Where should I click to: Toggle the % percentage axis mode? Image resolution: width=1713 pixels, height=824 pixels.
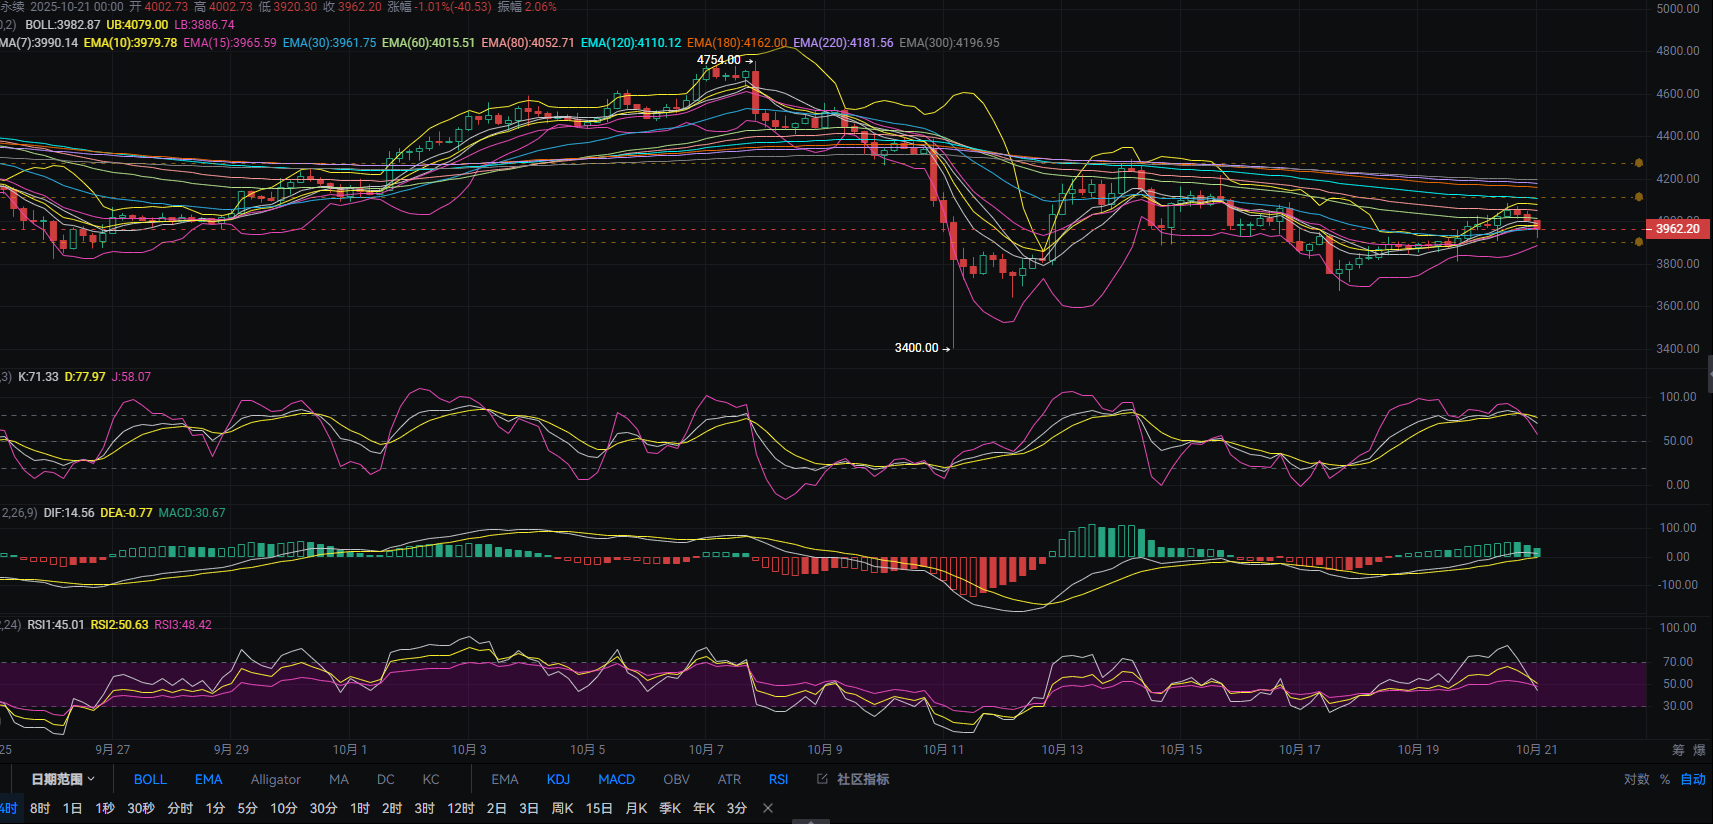[1665, 779]
